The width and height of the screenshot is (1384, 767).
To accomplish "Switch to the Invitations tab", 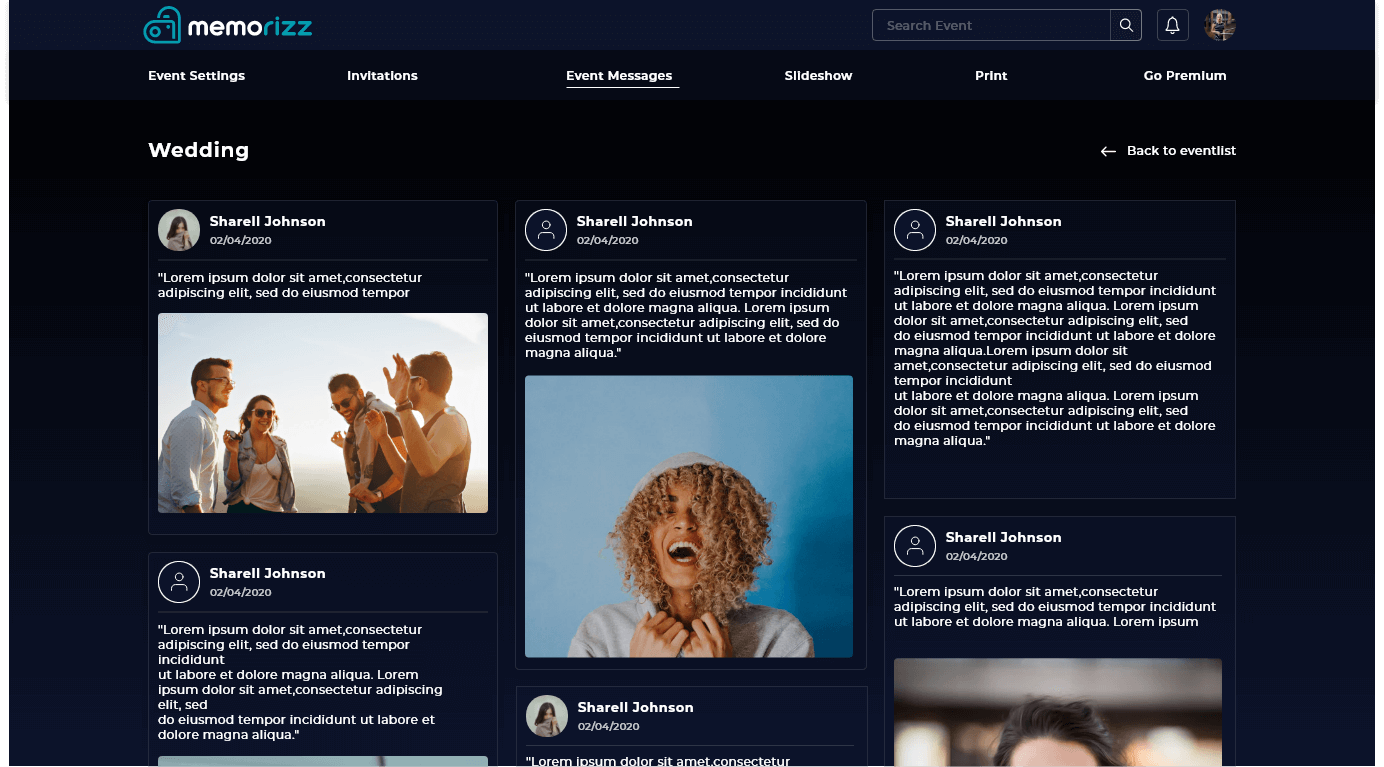I will (x=382, y=76).
